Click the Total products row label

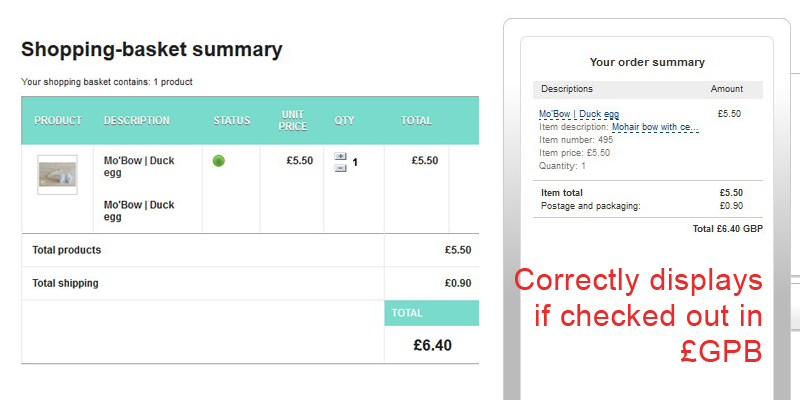[x=67, y=250]
